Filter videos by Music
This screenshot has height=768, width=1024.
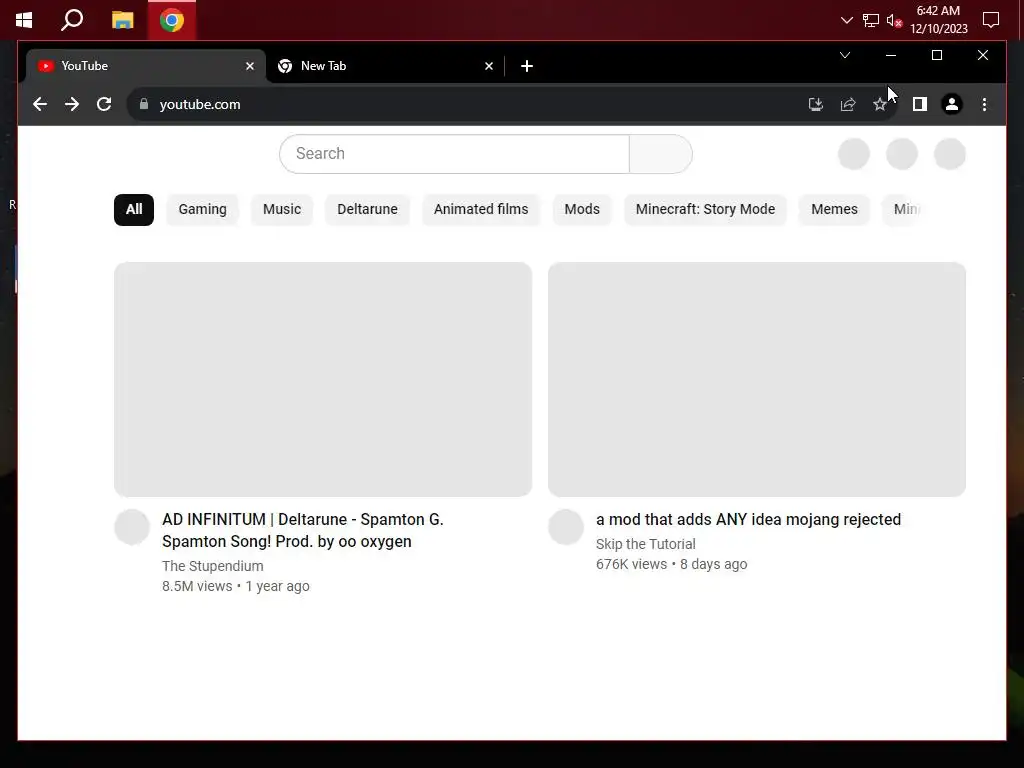point(282,210)
